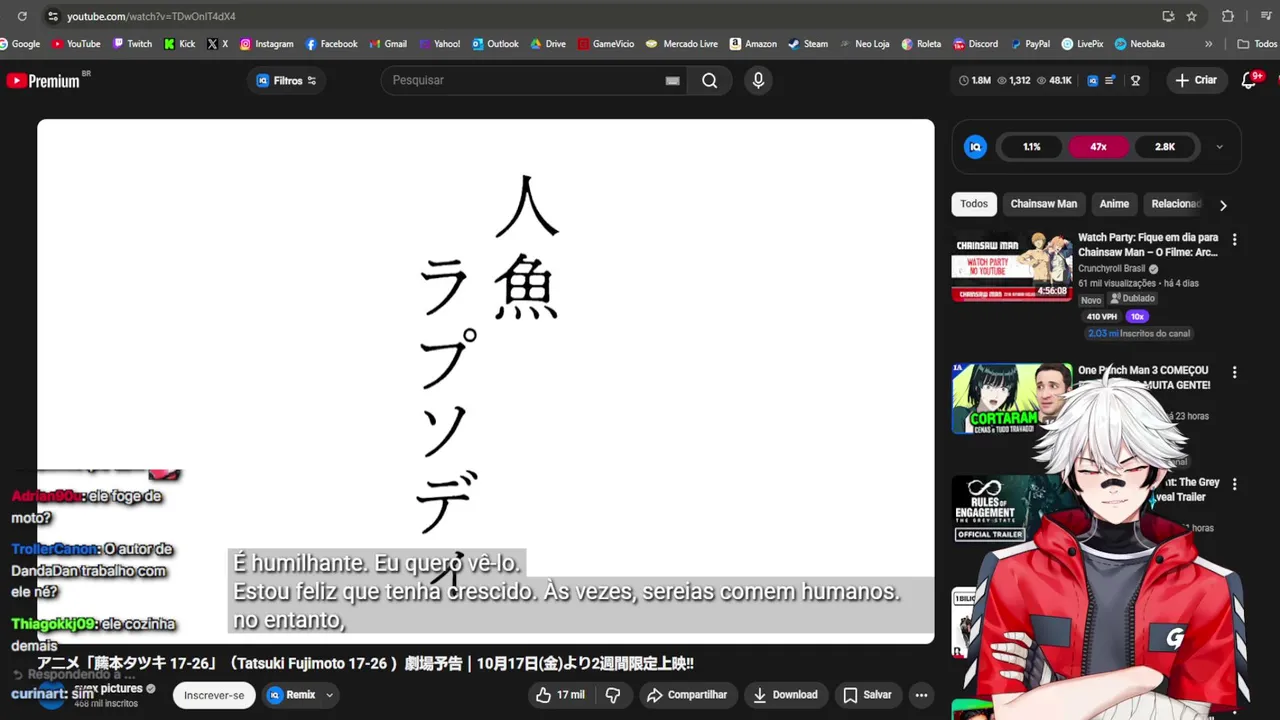This screenshot has height=720, width=1280.
Task: Select the Relacionados filter chip
Action: coord(1174,204)
